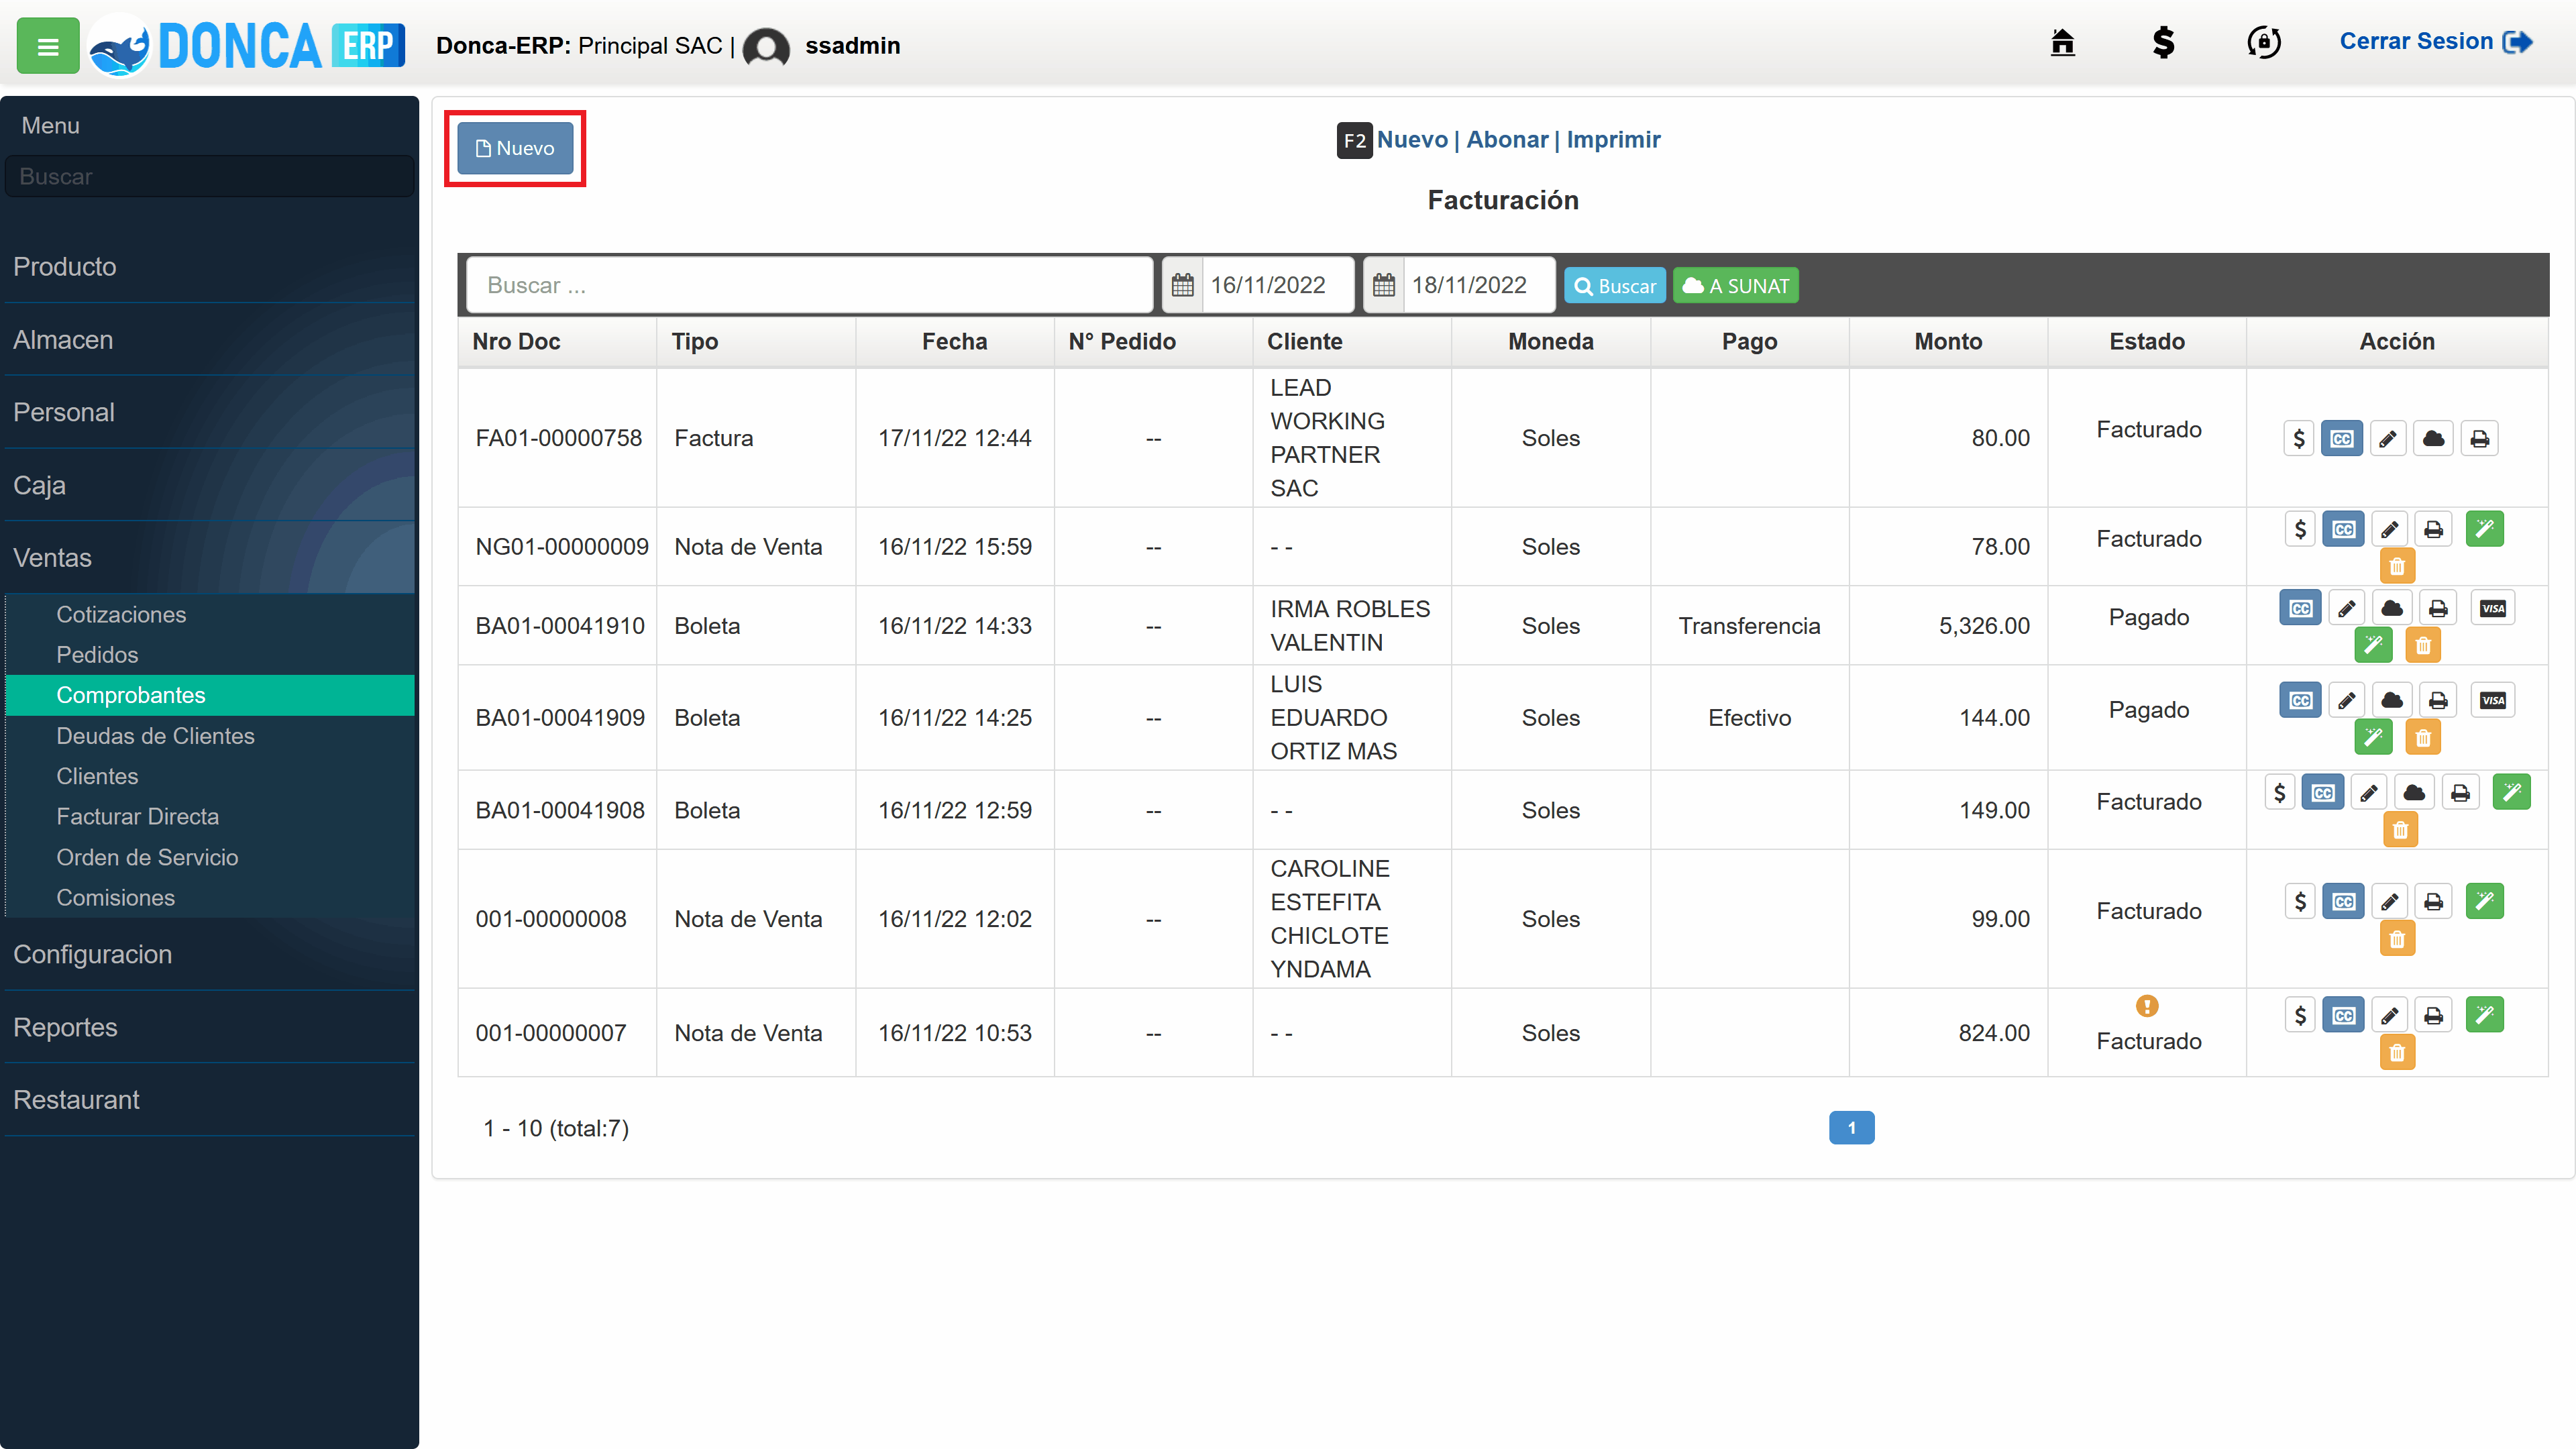Edit 001-00000008 with pencil icon
This screenshot has width=2576, height=1449.
[2389, 901]
